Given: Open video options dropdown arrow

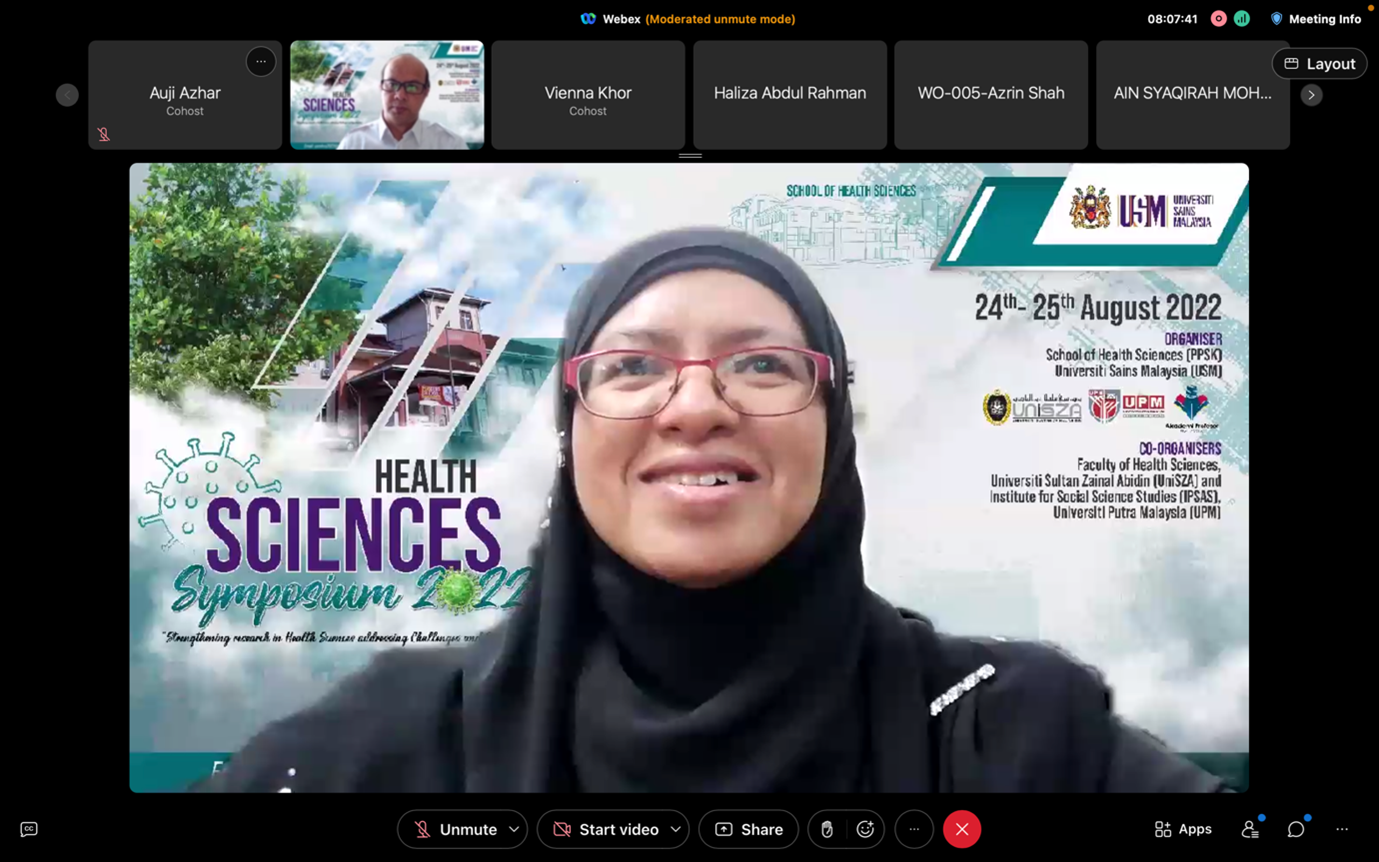Looking at the screenshot, I should 676,829.
